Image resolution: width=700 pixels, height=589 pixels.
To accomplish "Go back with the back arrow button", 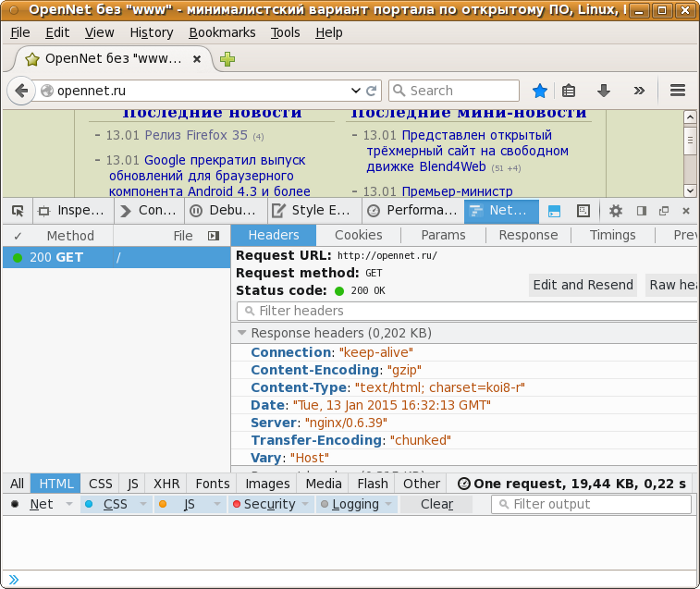I will pos(21,91).
